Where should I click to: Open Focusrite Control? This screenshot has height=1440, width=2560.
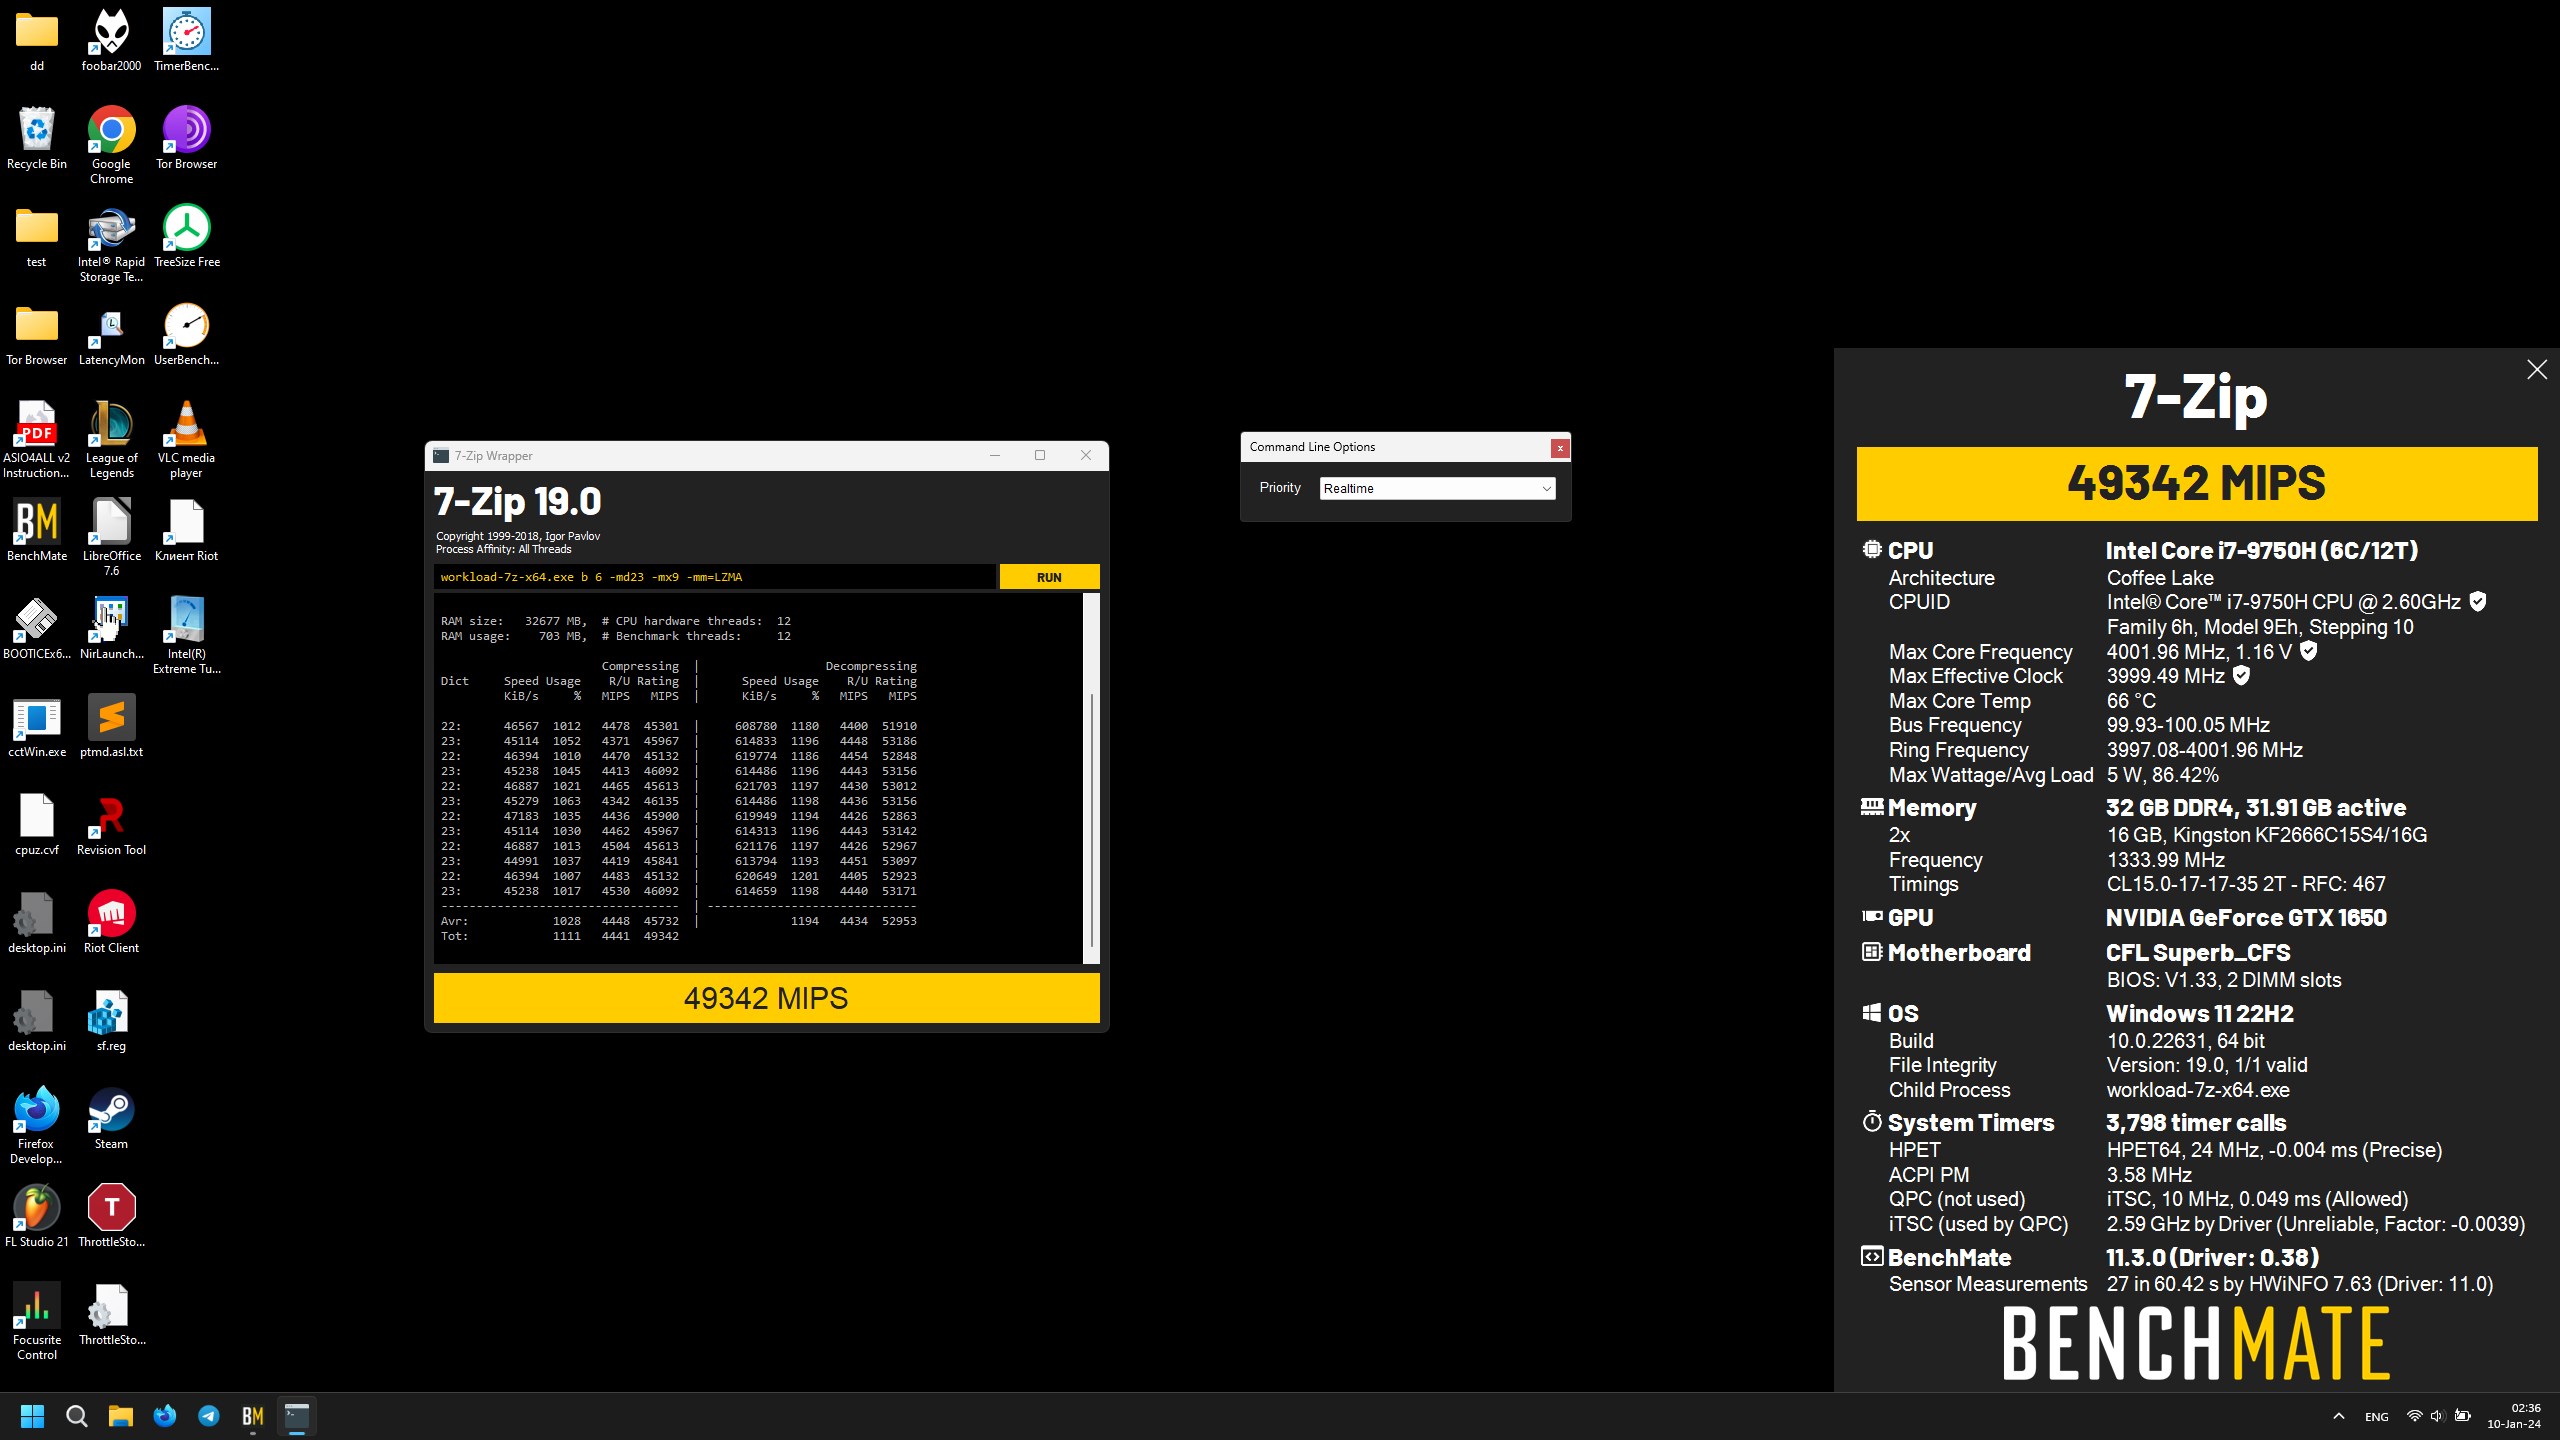tap(37, 1321)
